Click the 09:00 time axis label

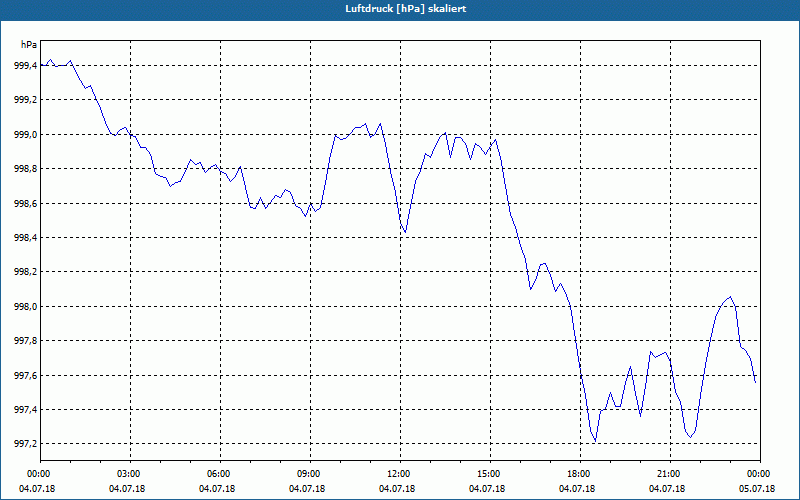click(x=310, y=474)
